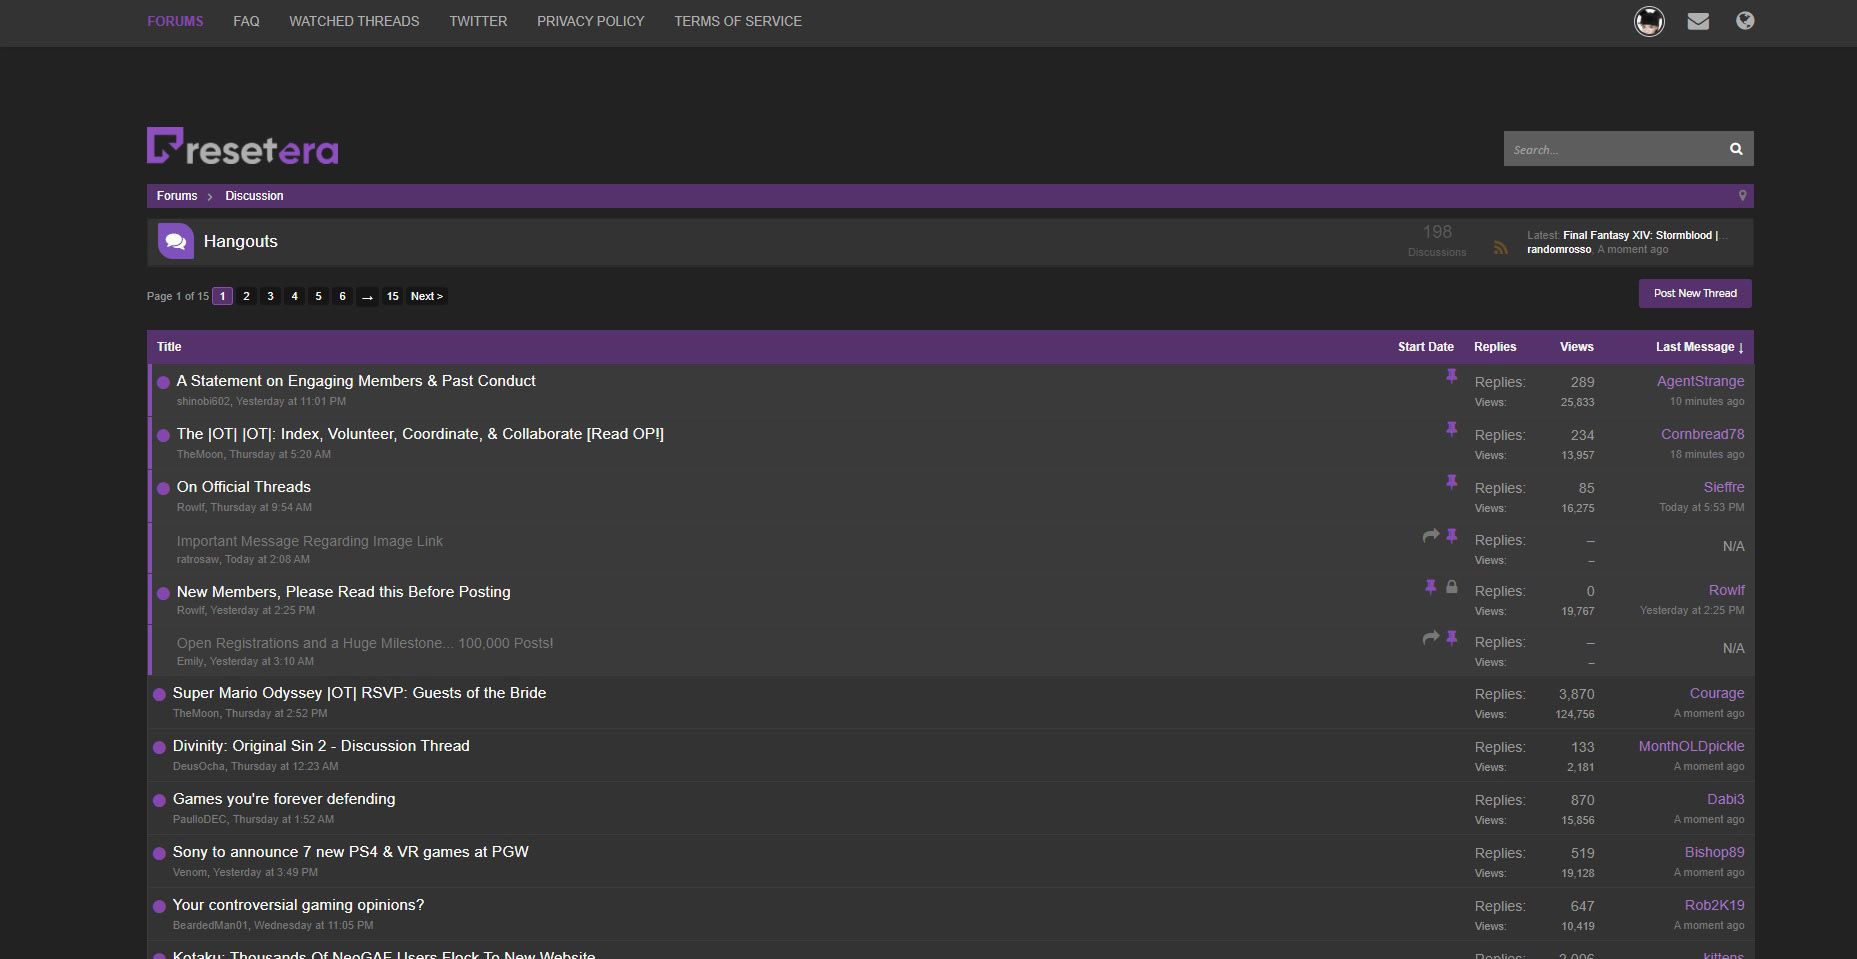Viewport: 1857px width, 959px height.
Task: Open 'On Official Threads' thread title
Action: (244, 487)
